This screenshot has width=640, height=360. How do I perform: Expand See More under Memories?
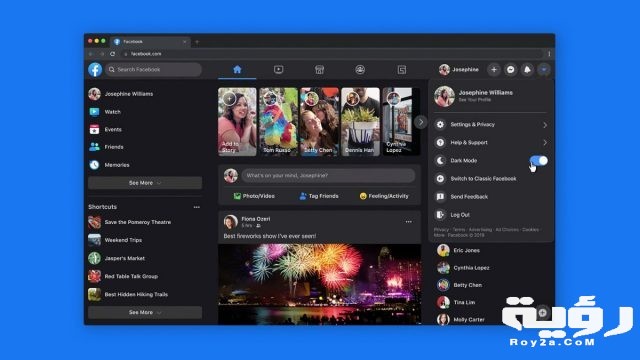[145, 183]
